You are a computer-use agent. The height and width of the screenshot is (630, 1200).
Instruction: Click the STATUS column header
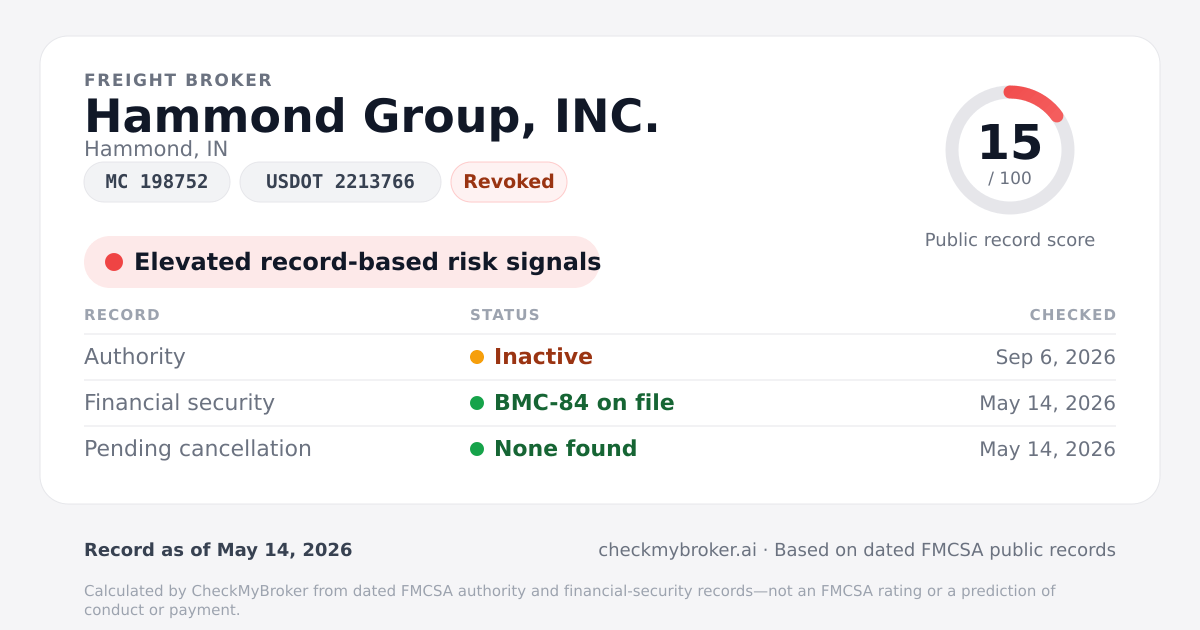[x=505, y=315]
